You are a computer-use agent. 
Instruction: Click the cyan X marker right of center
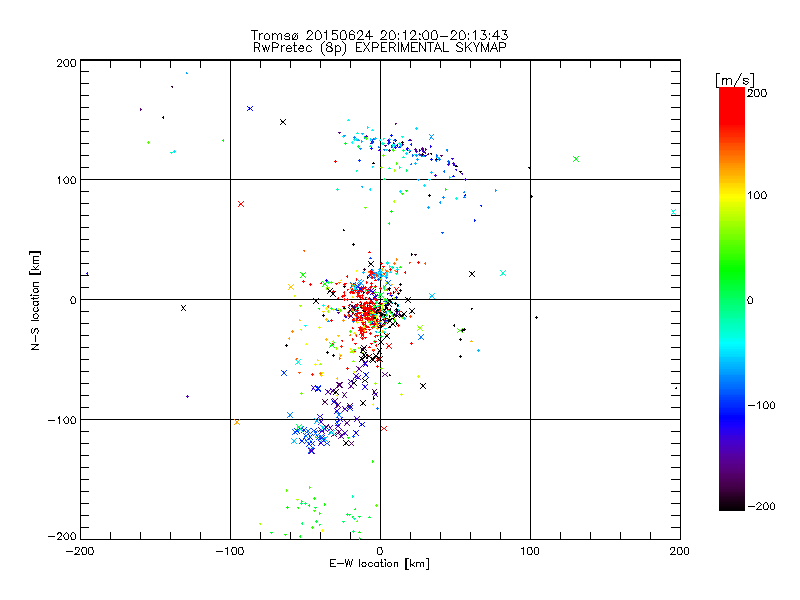click(x=503, y=273)
